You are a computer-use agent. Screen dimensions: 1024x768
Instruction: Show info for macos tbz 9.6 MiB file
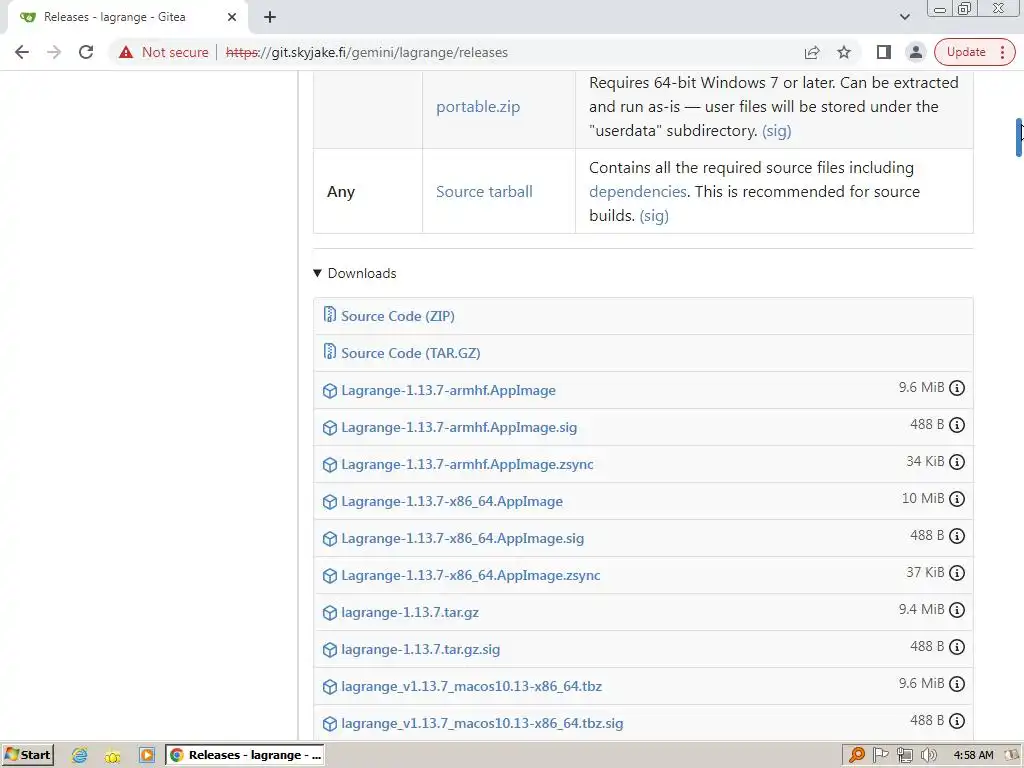(957, 684)
